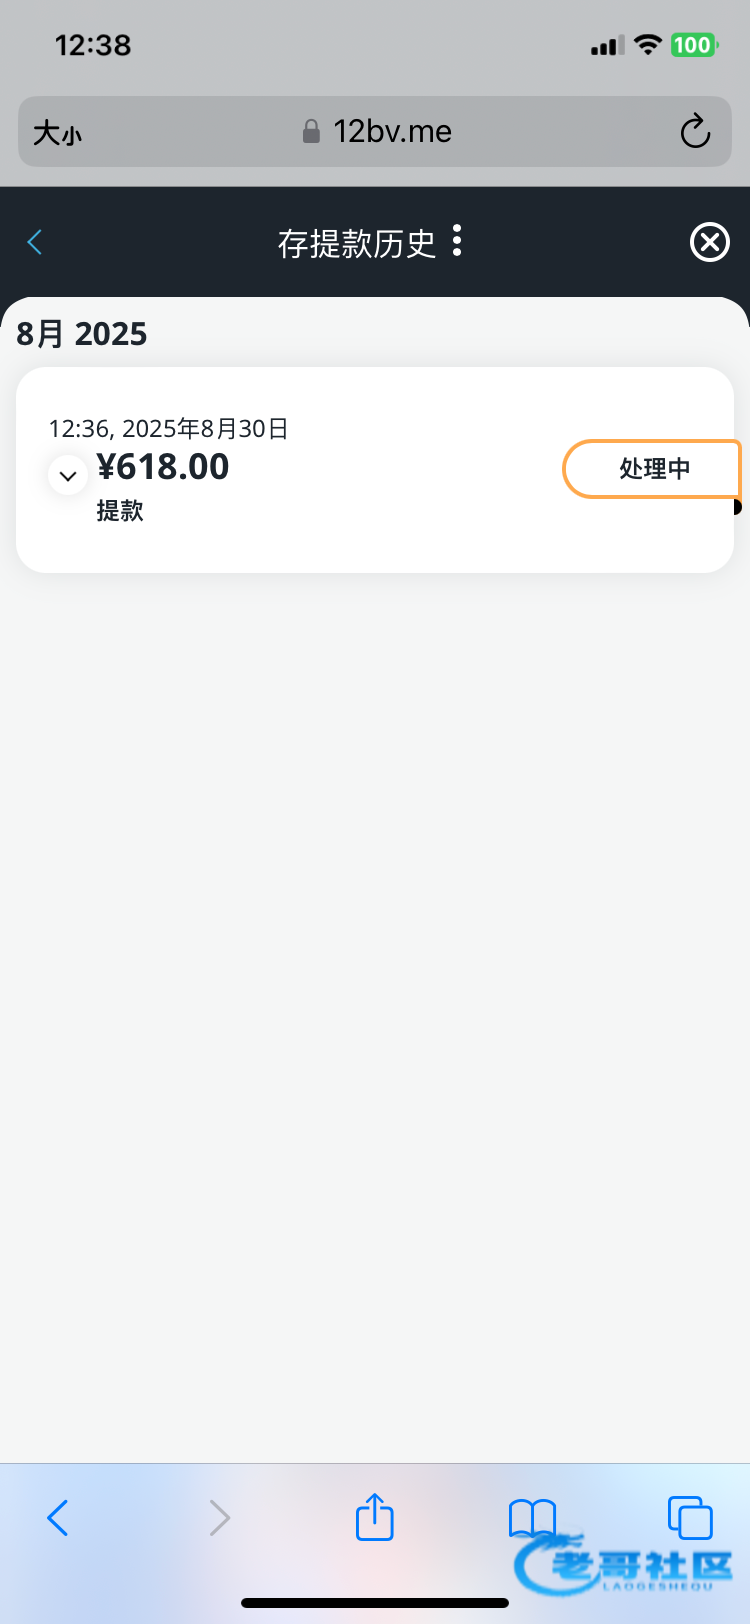Go back using the header's left arrow
Viewport: 750px width, 1624px height.
[35, 242]
